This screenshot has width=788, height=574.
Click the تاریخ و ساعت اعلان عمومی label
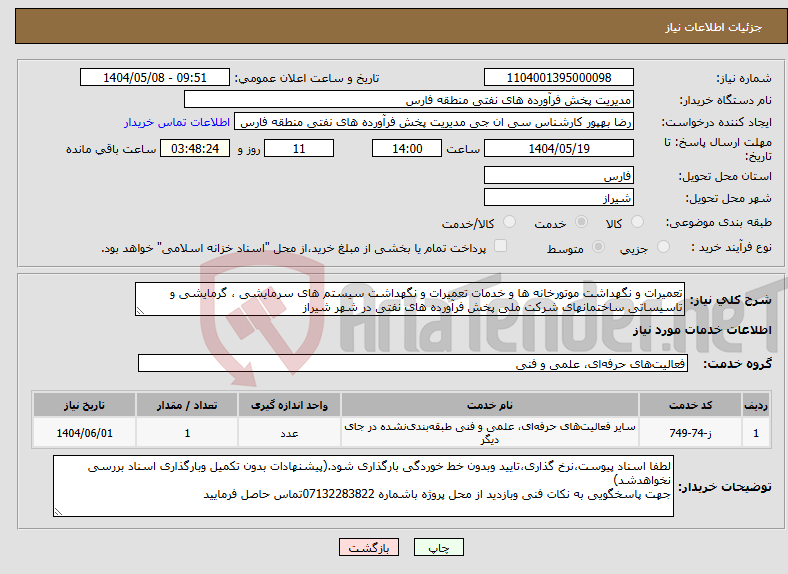307,78
